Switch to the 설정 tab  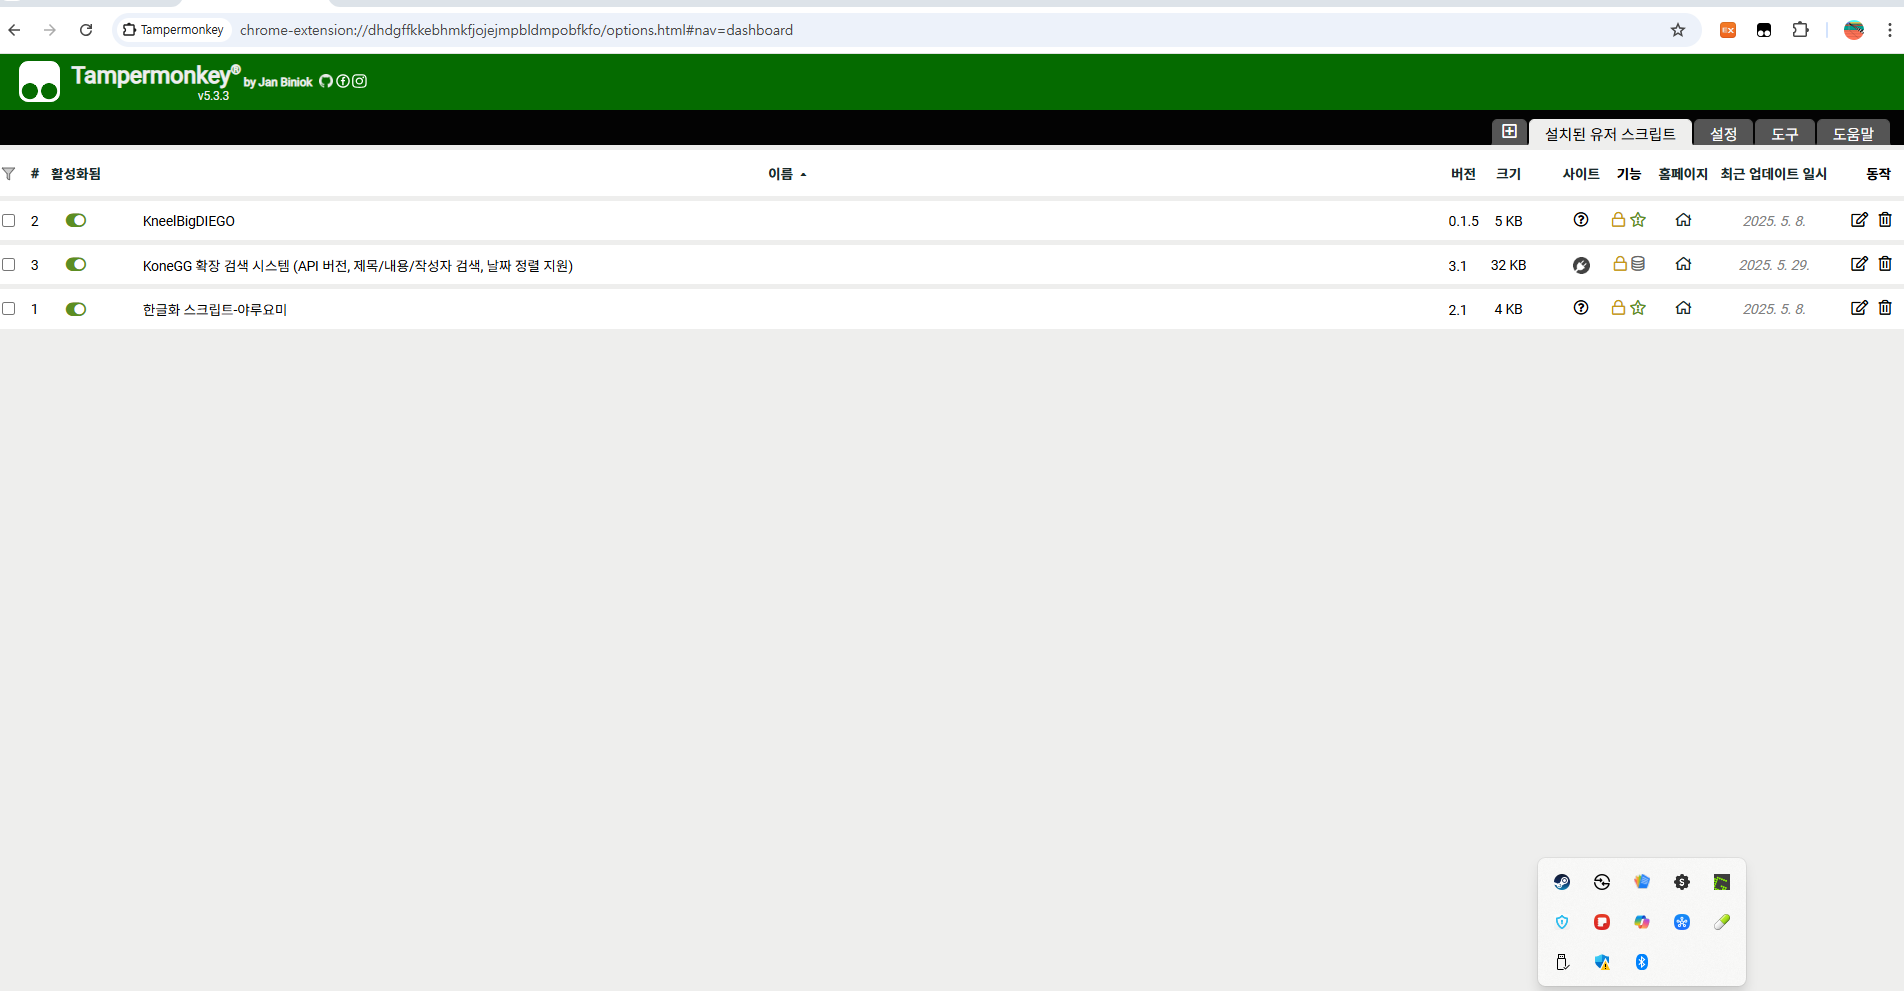pos(1723,134)
